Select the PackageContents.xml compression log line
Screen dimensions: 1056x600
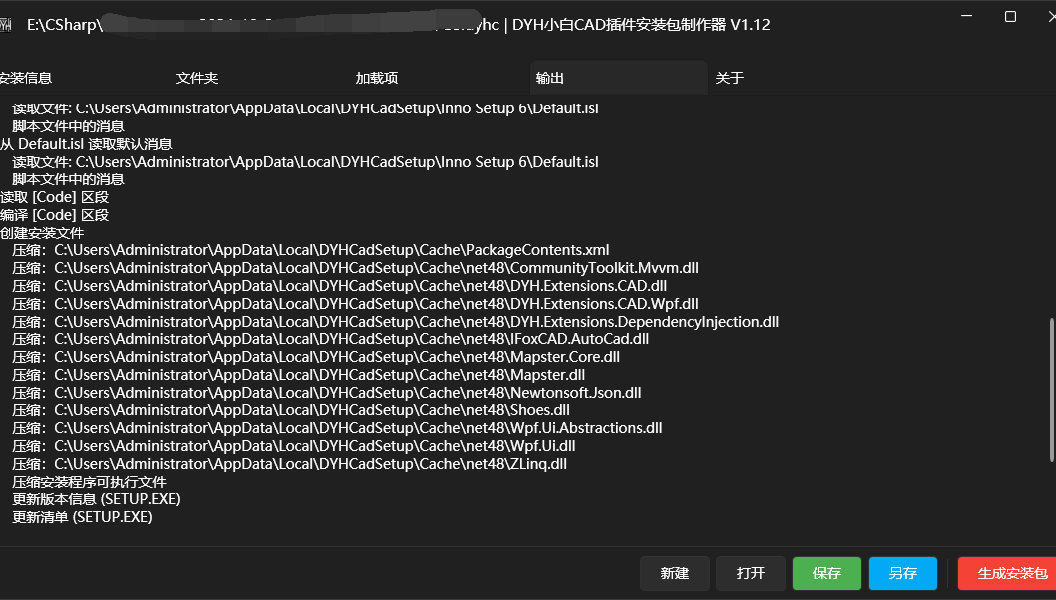click(x=310, y=250)
